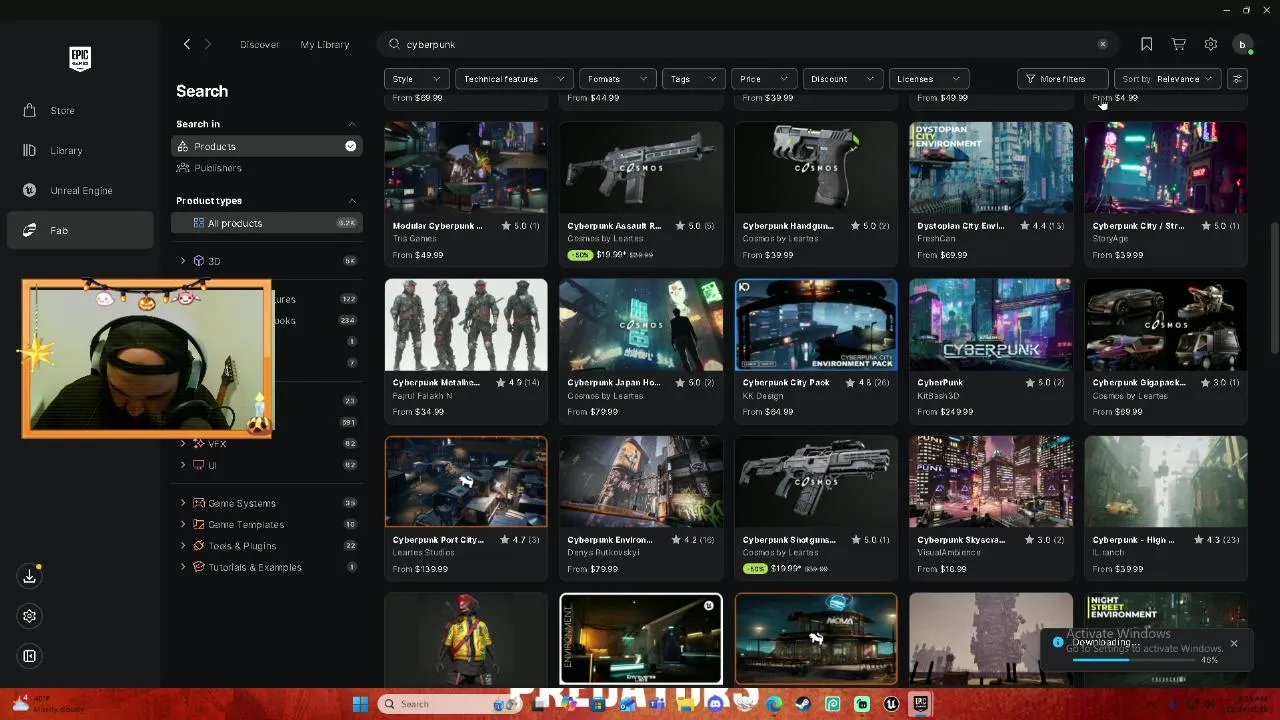The width and height of the screenshot is (1280, 720).
Task: Switch to the Discover tab
Action: click(259, 44)
